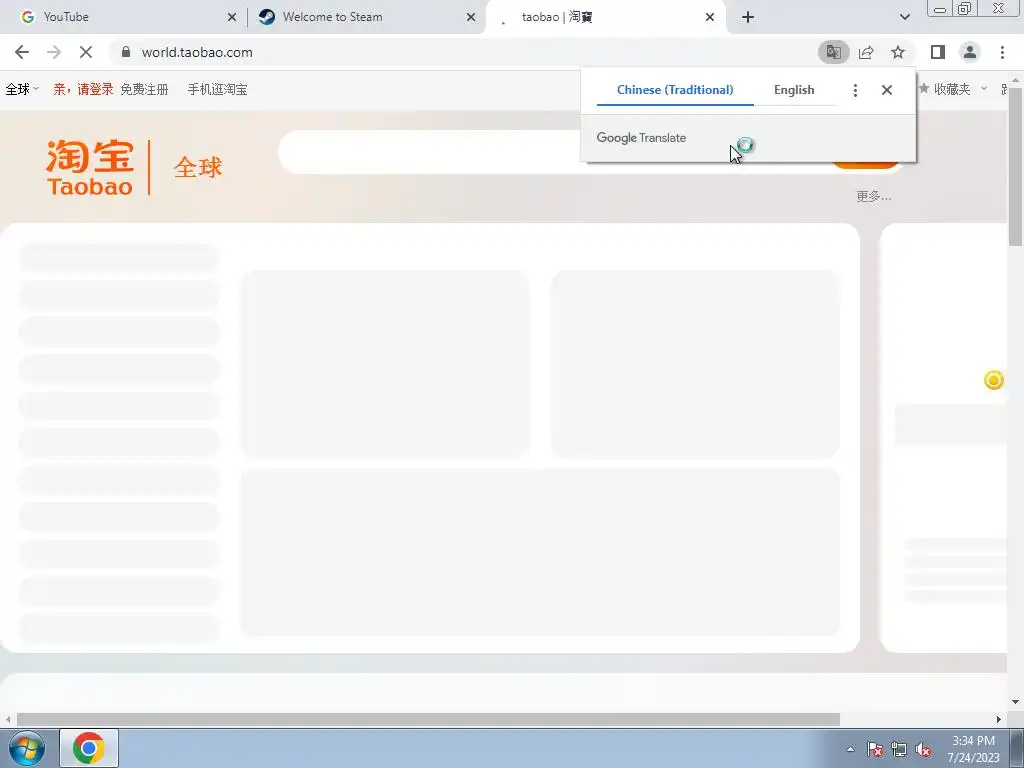Close the taobao tab
Screen dimensions: 1024x768
[x=710, y=17]
